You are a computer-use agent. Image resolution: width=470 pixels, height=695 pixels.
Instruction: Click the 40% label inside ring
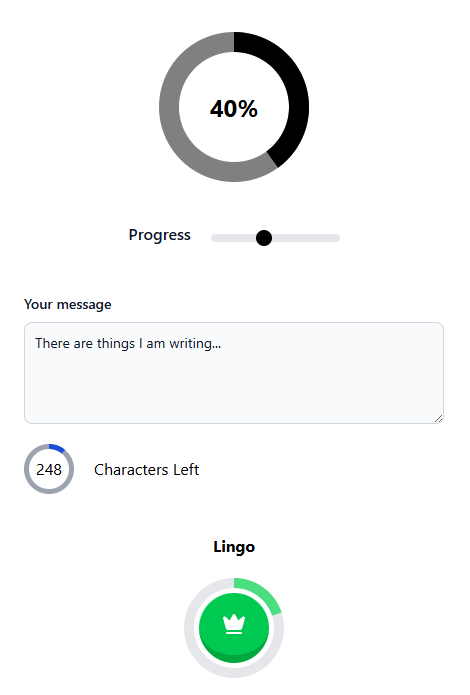234,109
